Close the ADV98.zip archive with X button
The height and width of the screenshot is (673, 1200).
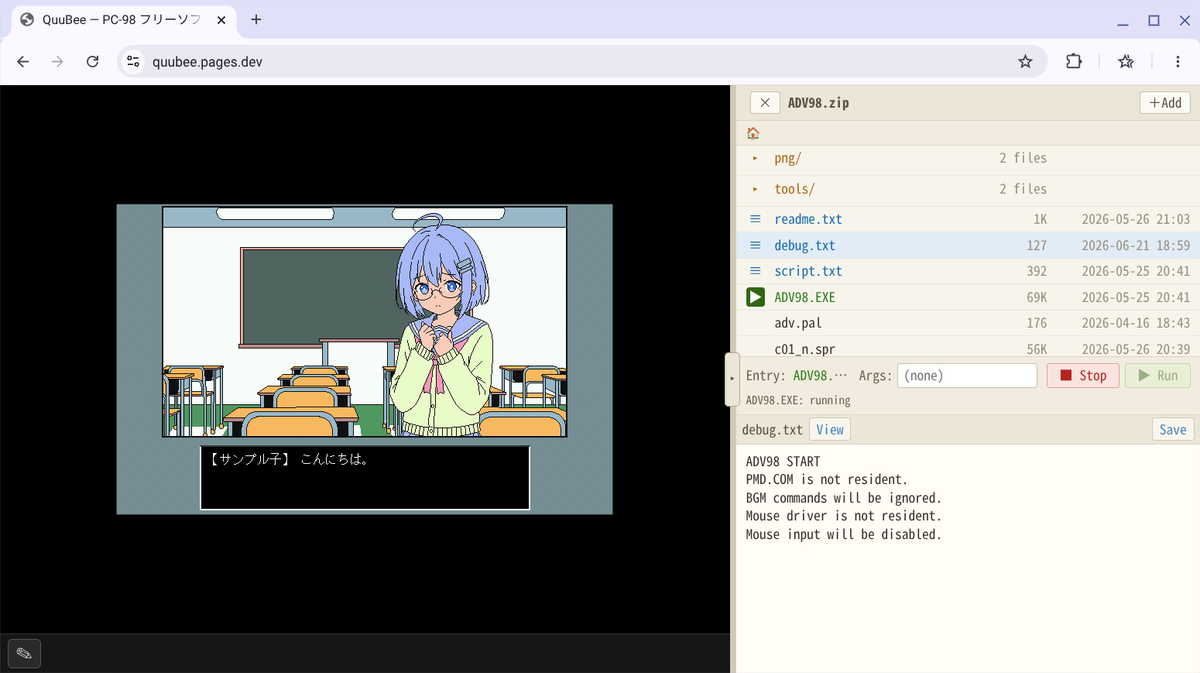tap(765, 103)
